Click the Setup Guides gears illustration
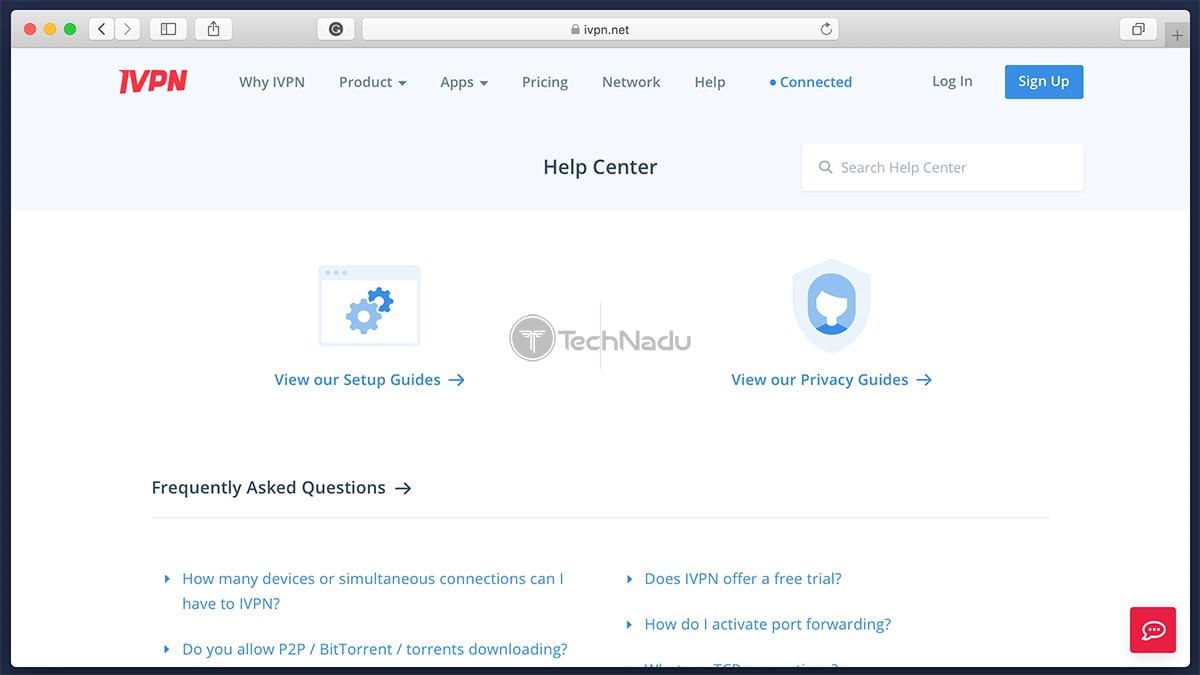 pos(369,305)
